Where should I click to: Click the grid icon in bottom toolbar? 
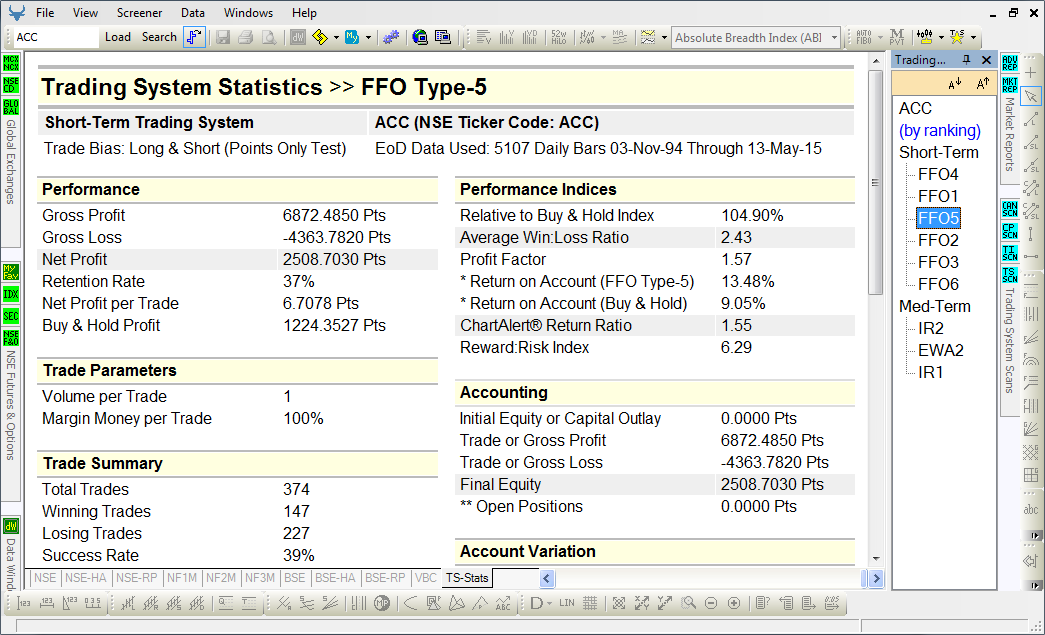590,604
